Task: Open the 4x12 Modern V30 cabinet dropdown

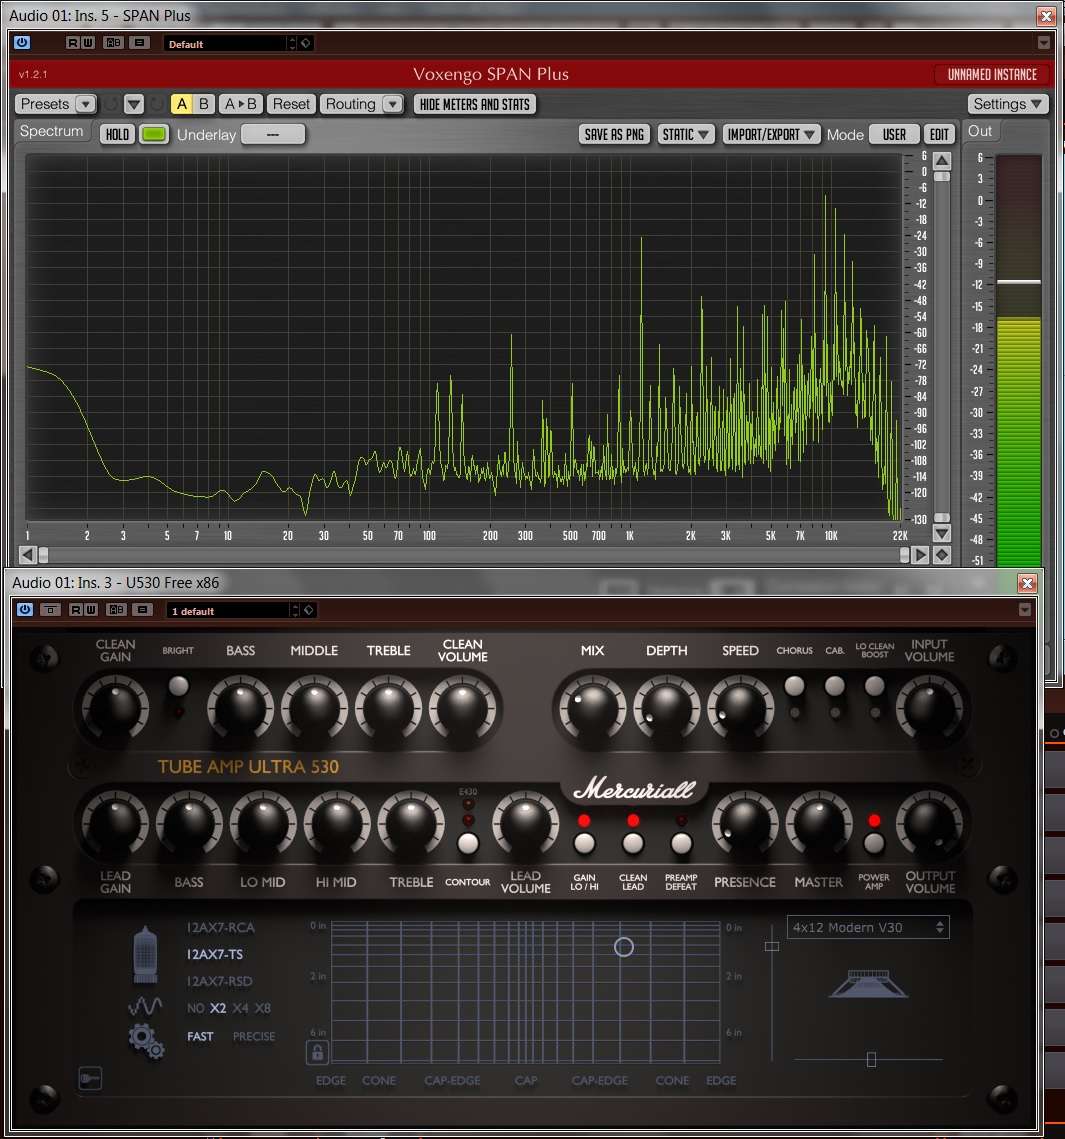Action: [868, 928]
